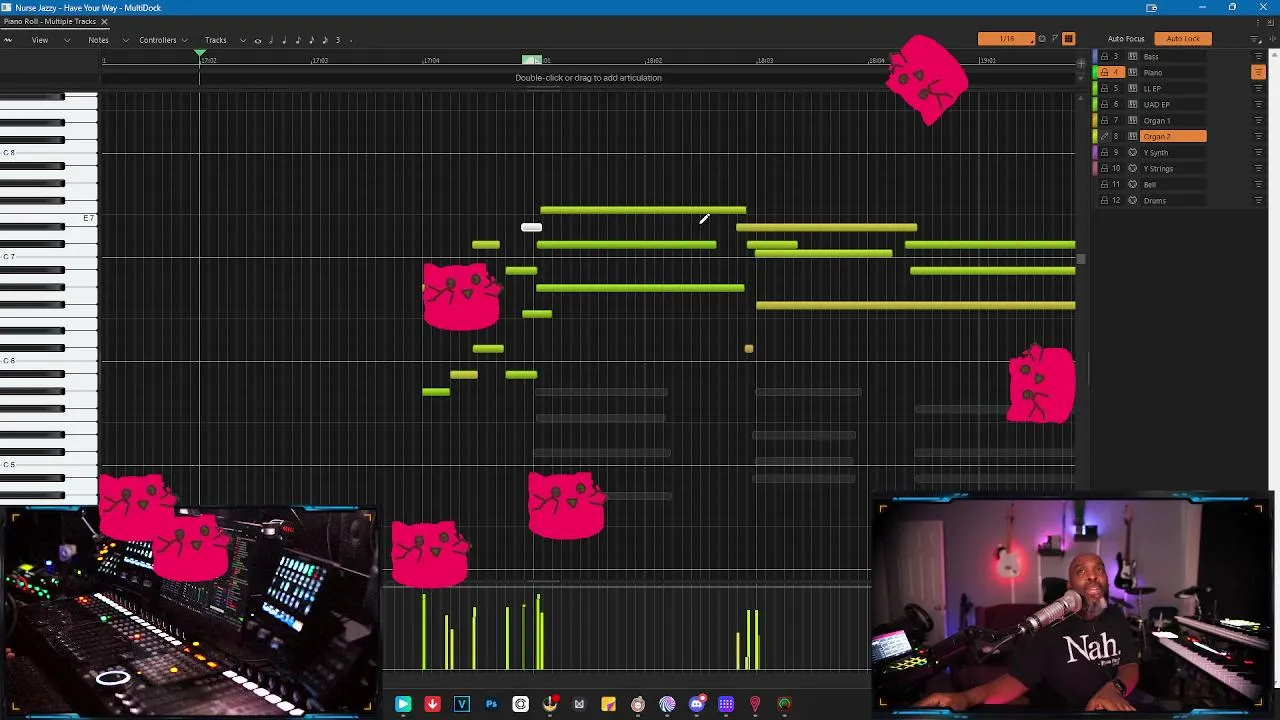Toggle the snap-to-grid icon
The width and height of the screenshot is (1280, 720).
(x=1068, y=39)
